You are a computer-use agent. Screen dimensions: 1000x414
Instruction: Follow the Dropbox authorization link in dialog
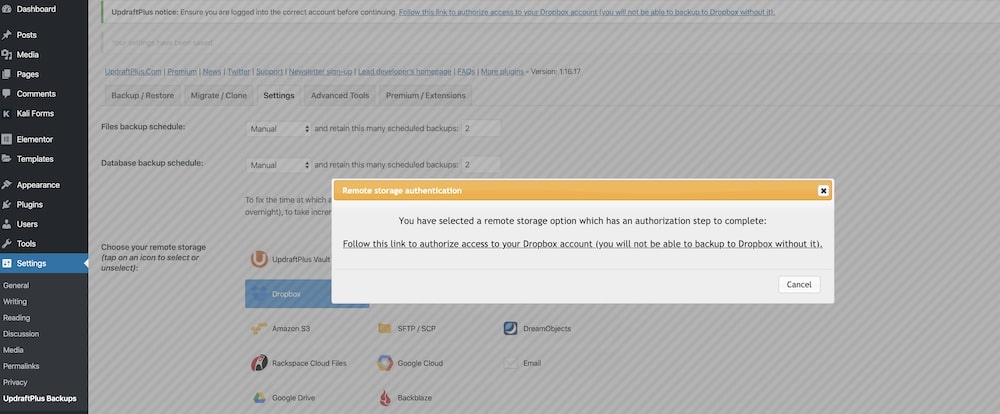point(582,244)
